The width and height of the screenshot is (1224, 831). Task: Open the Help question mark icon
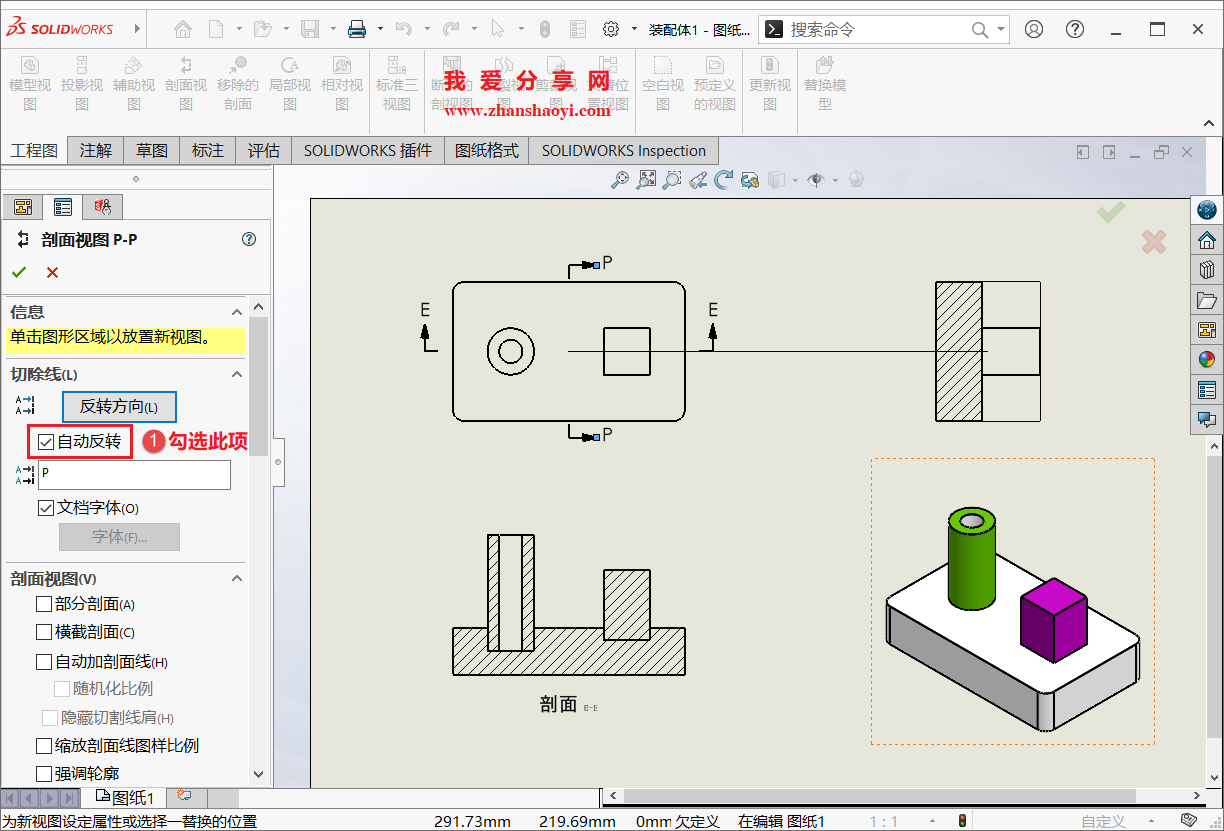(x=1075, y=29)
